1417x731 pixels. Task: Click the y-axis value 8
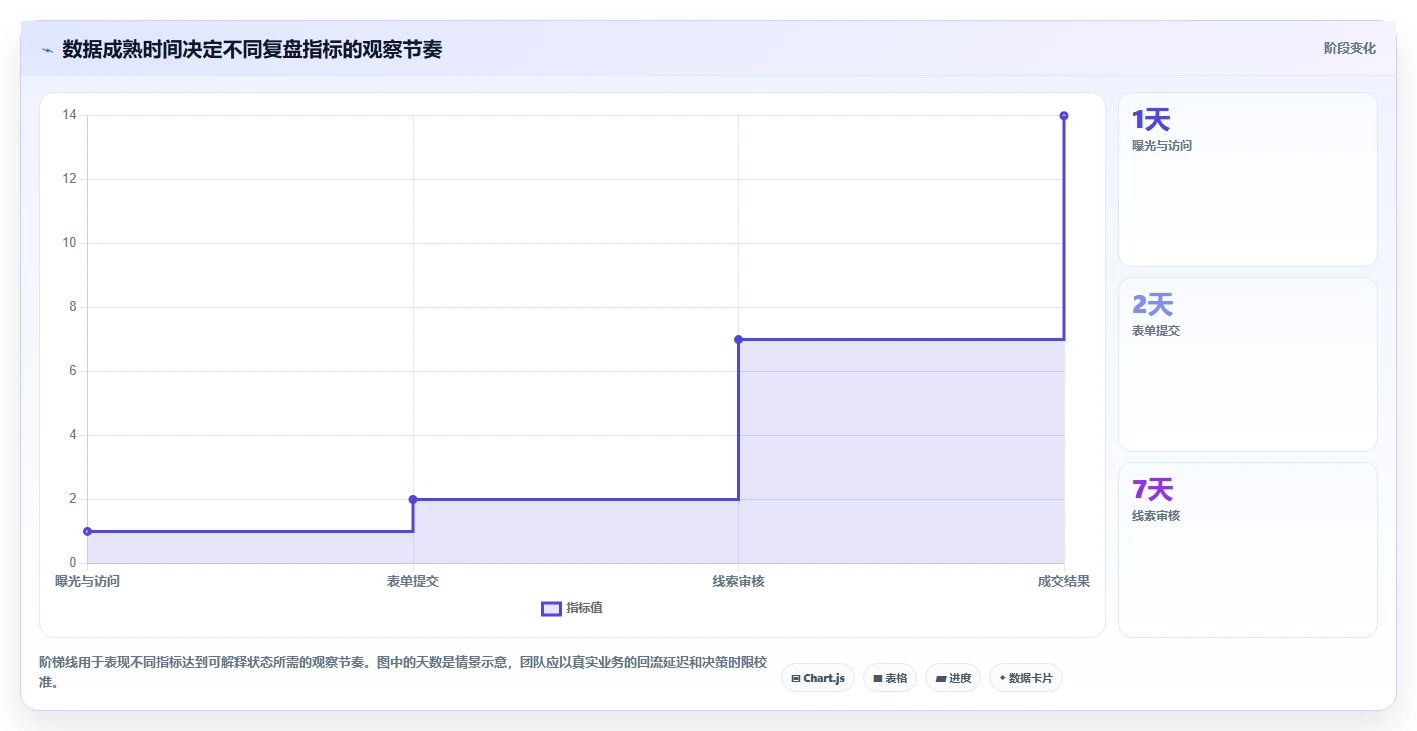[x=73, y=307]
